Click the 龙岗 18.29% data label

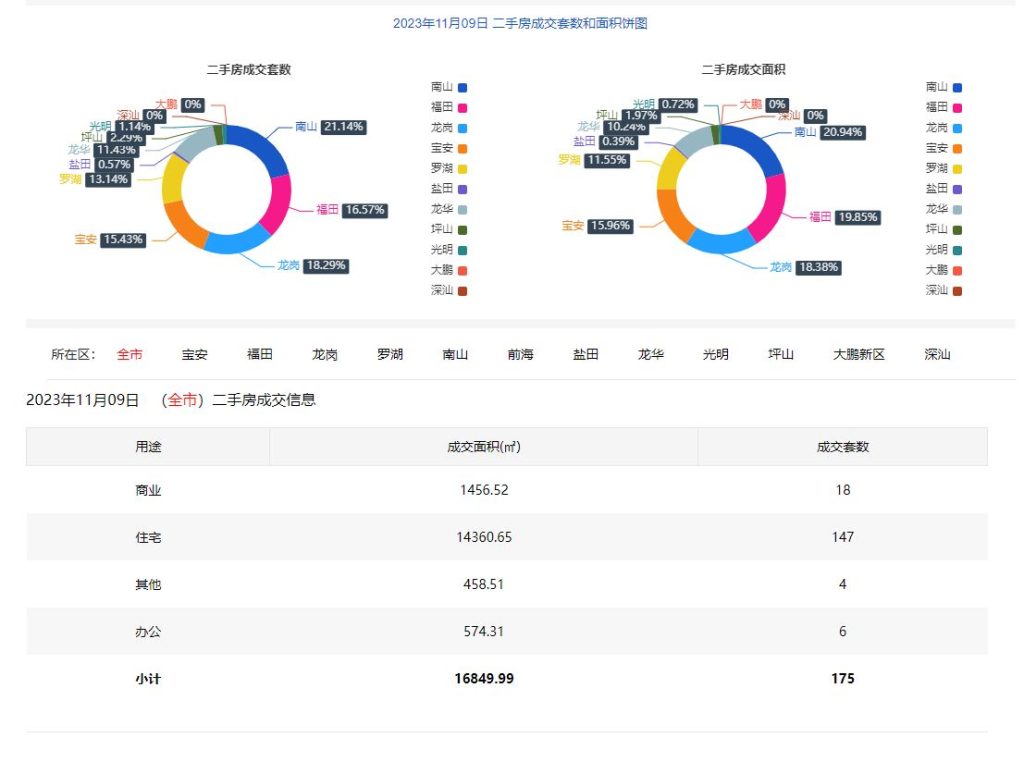pyautogui.click(x=326, y=266)
